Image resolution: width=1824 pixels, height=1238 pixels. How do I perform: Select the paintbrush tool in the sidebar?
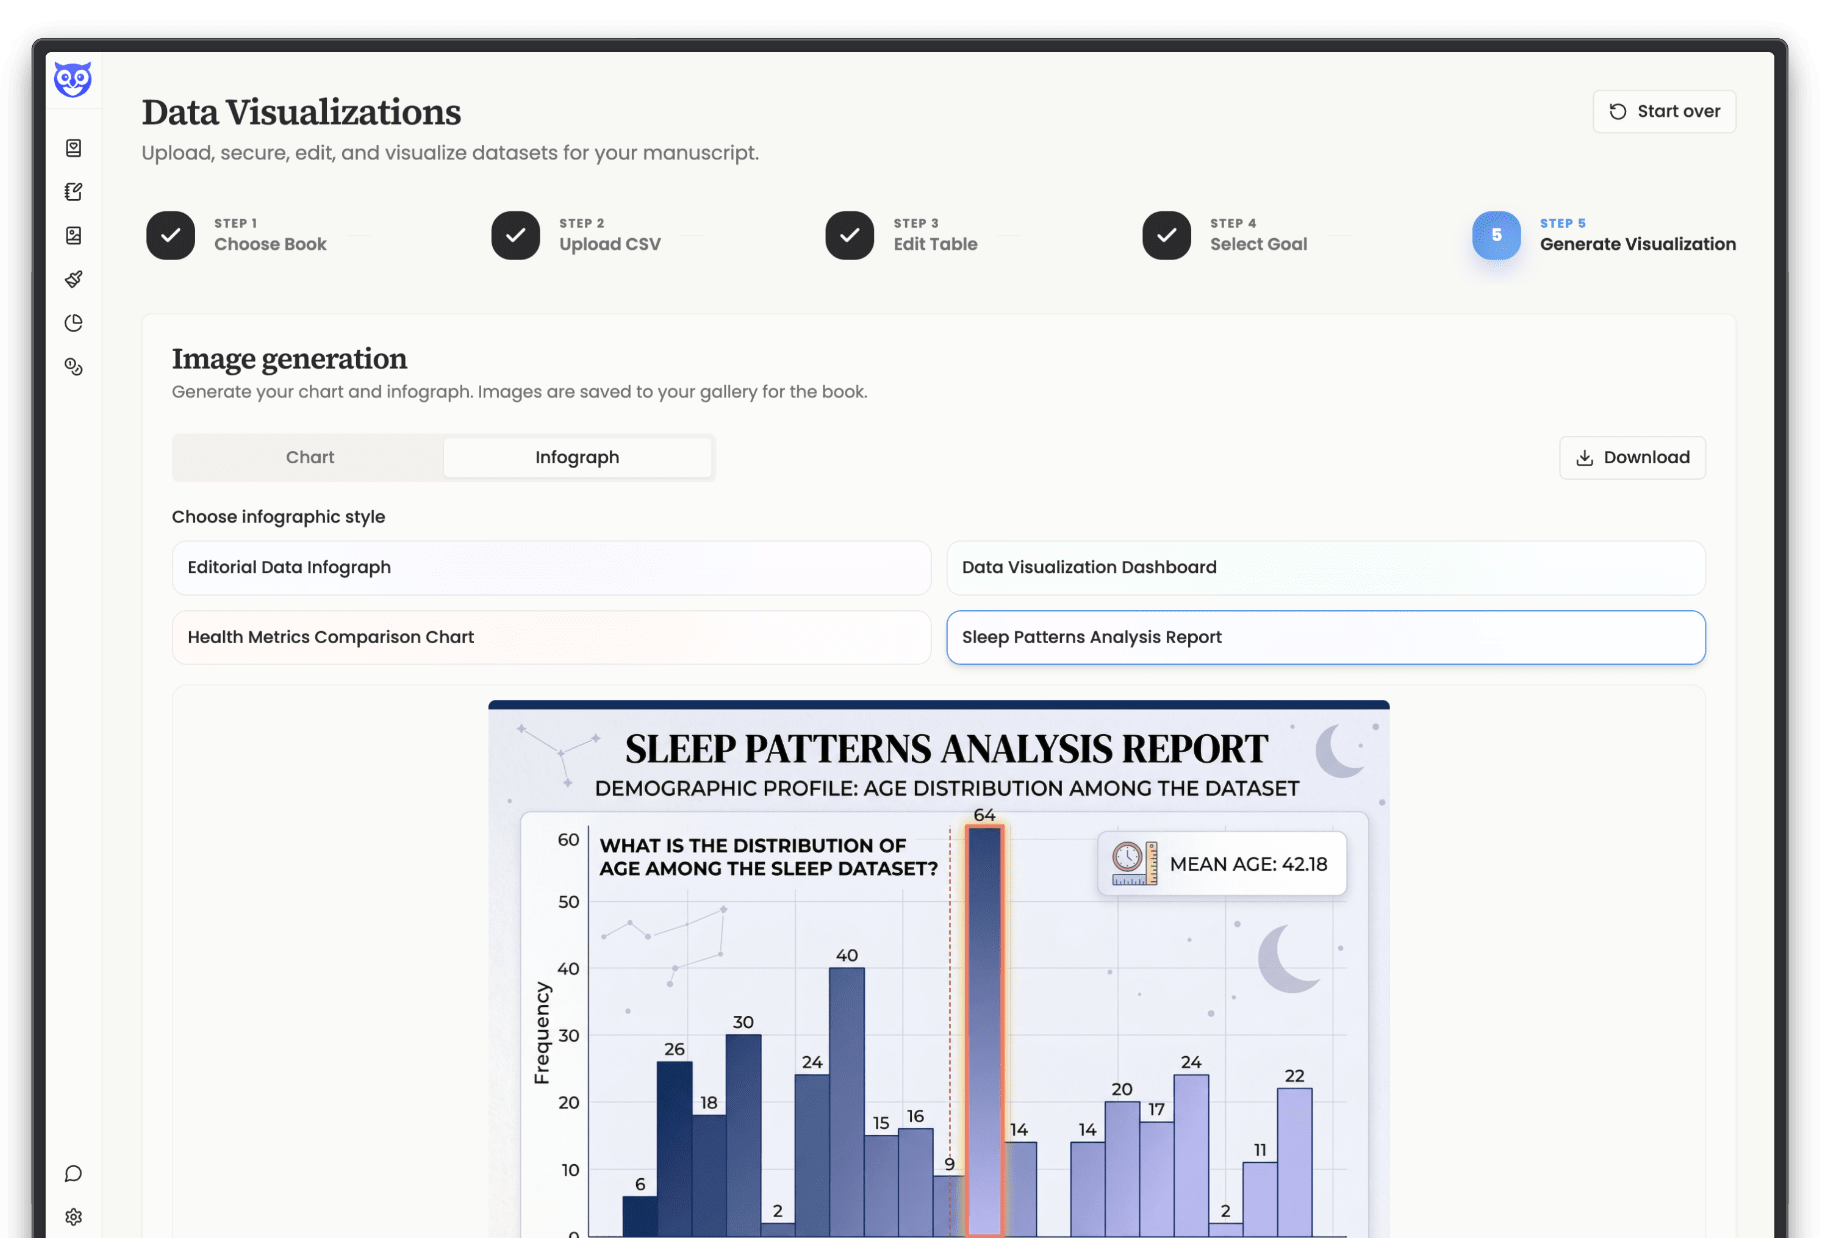pos(73,279)
